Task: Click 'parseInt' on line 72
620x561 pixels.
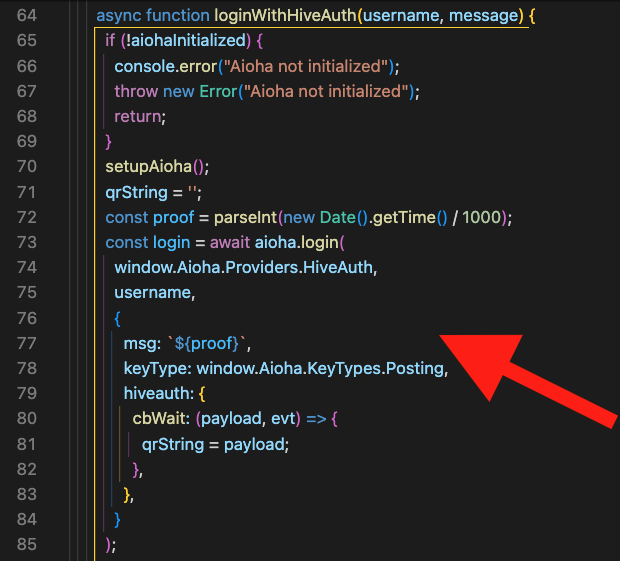Action: pyautogui.click(x=245, y=217)
